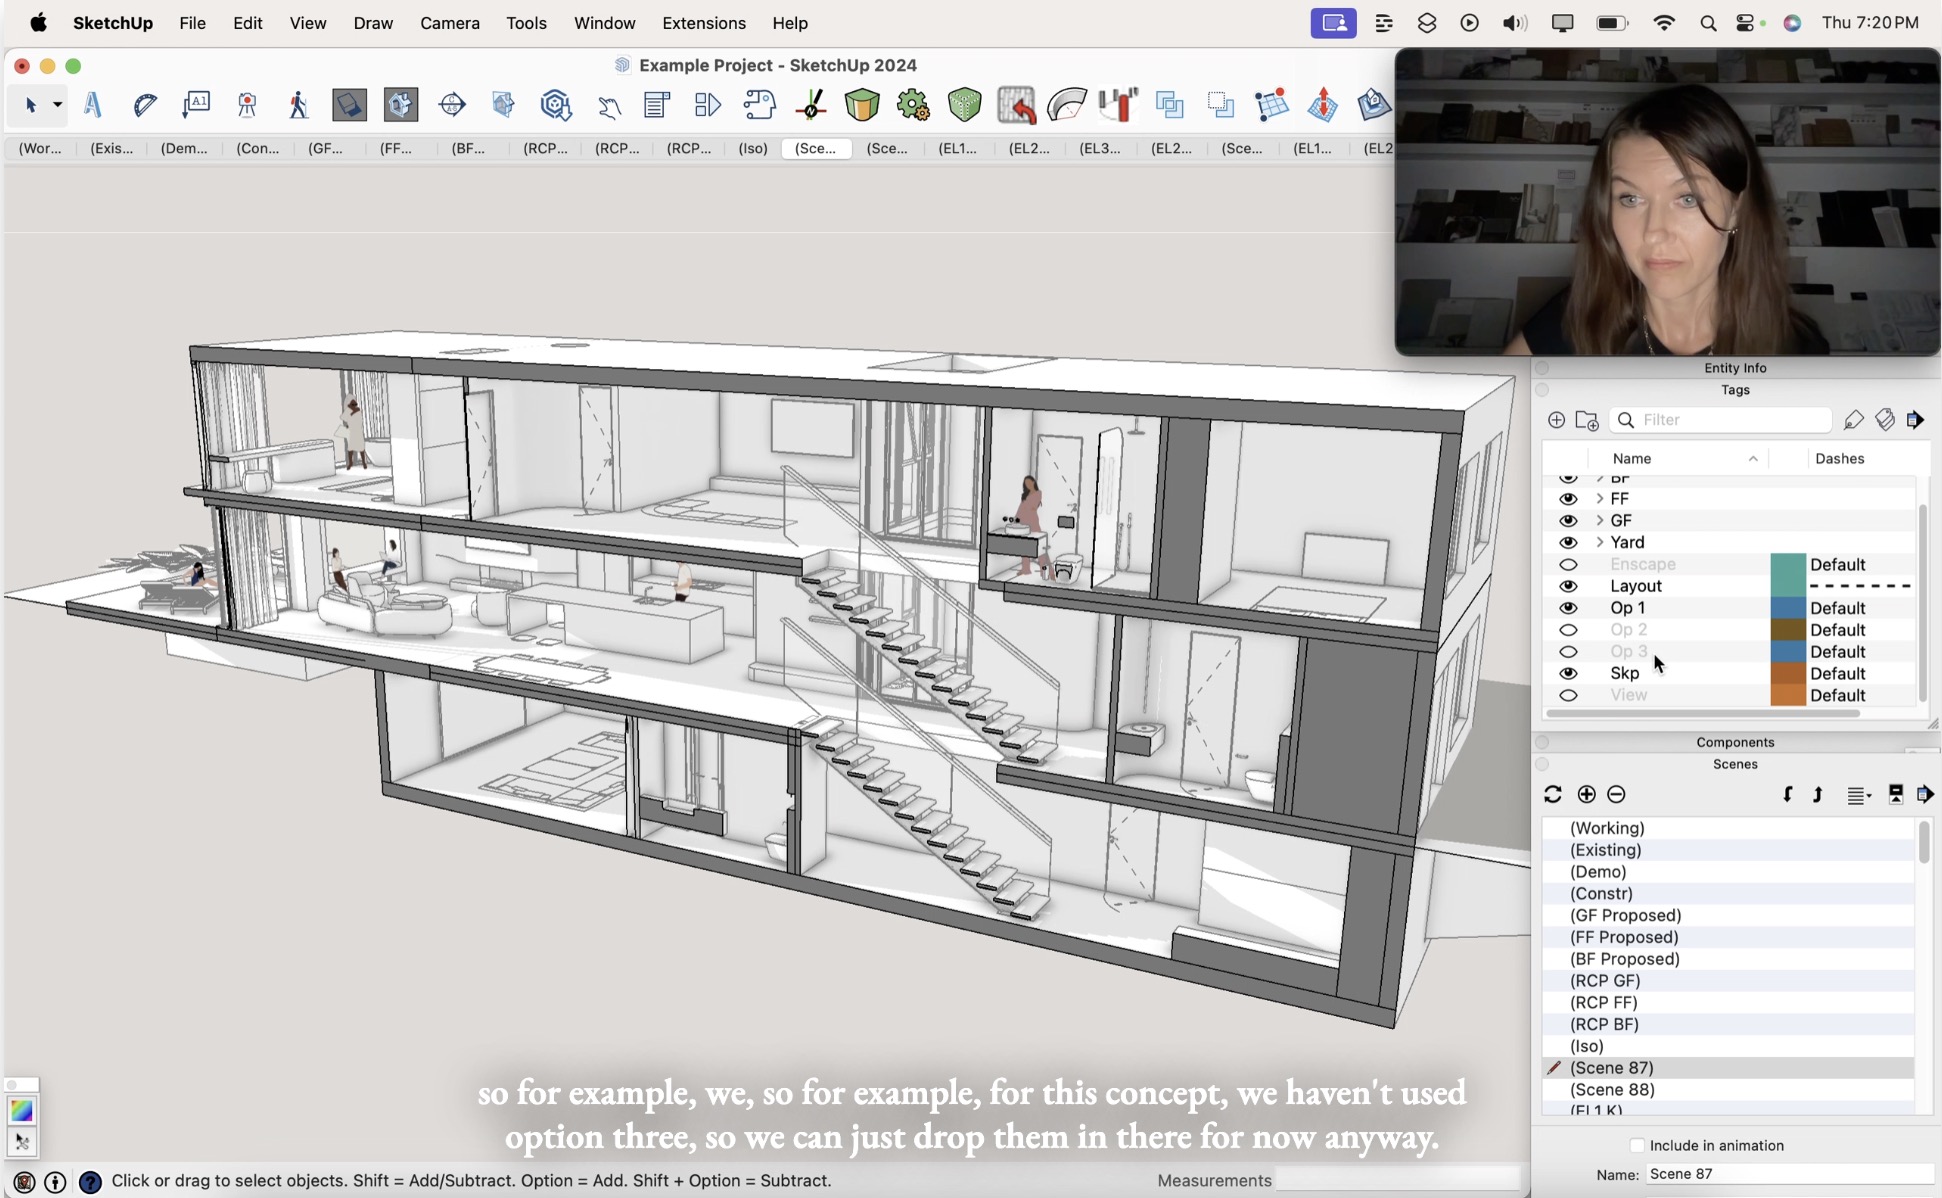Screen dimensions: 1942x1198
Task: Open the Extensions menu
Action: click(703, 23)
